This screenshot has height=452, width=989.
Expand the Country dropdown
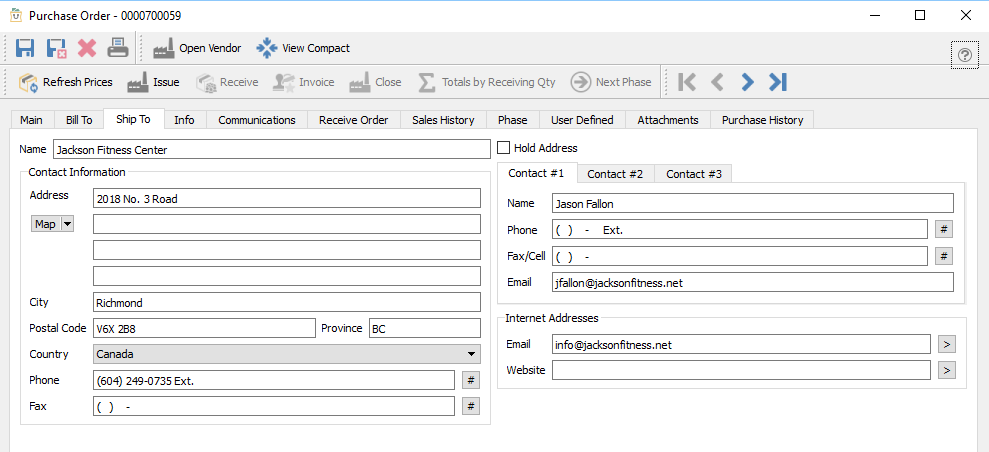(471, 354)
